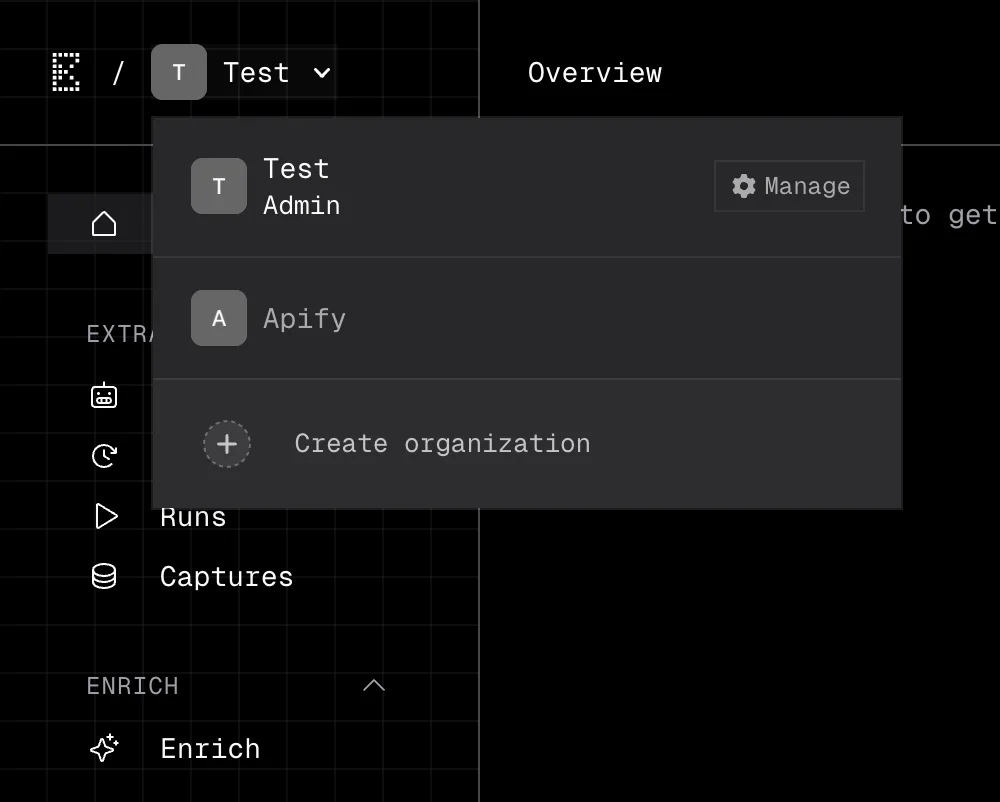Click the sparkle icon next to Enrich
Screen dimensions: 1000x802
[103, 748]
